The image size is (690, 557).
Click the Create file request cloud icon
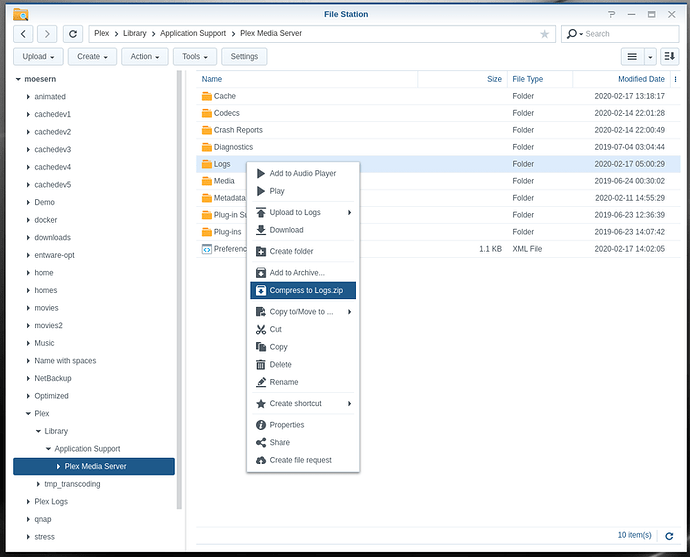(261, 460)
